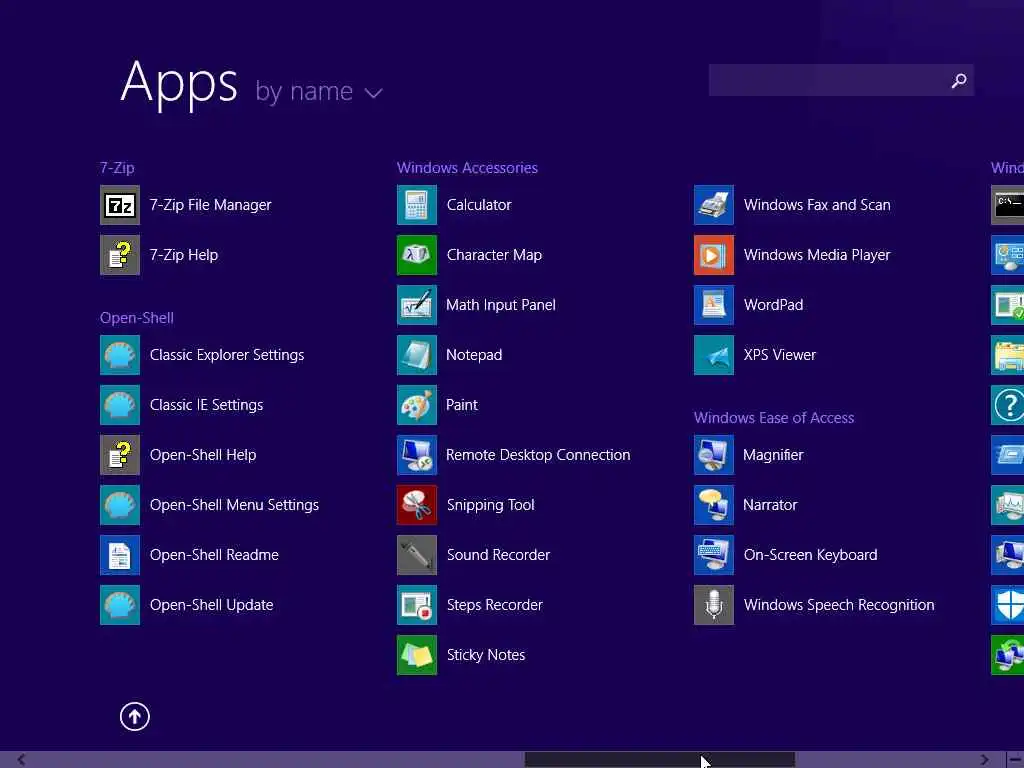Launch Windows Speech Recognition microphone icon

714,605
